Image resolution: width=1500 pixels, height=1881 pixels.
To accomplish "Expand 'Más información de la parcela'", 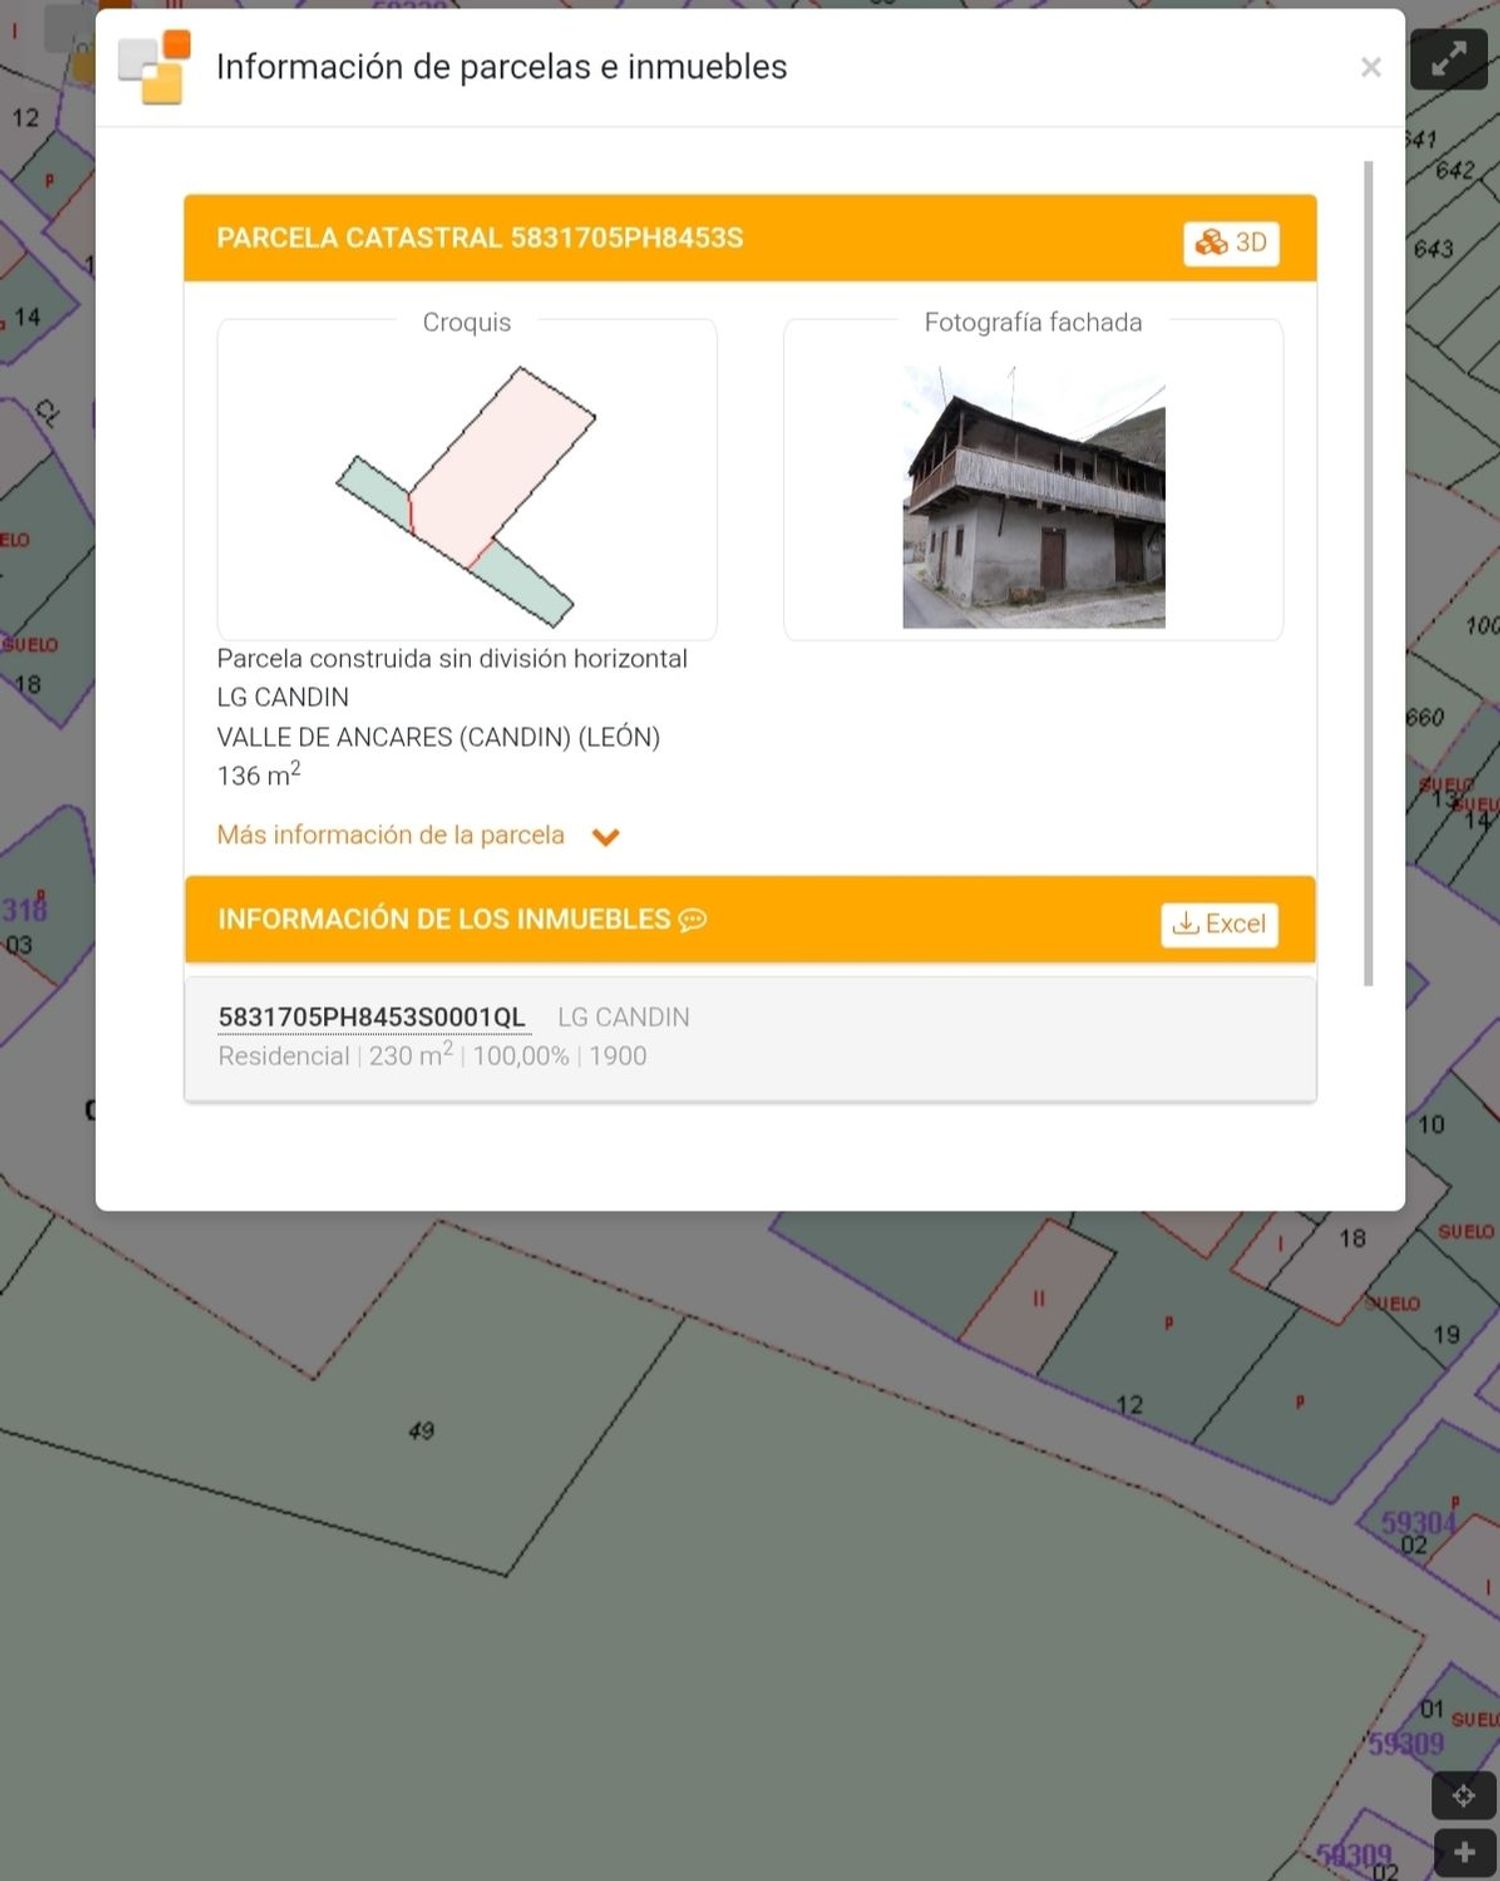I will coord(390,835).
